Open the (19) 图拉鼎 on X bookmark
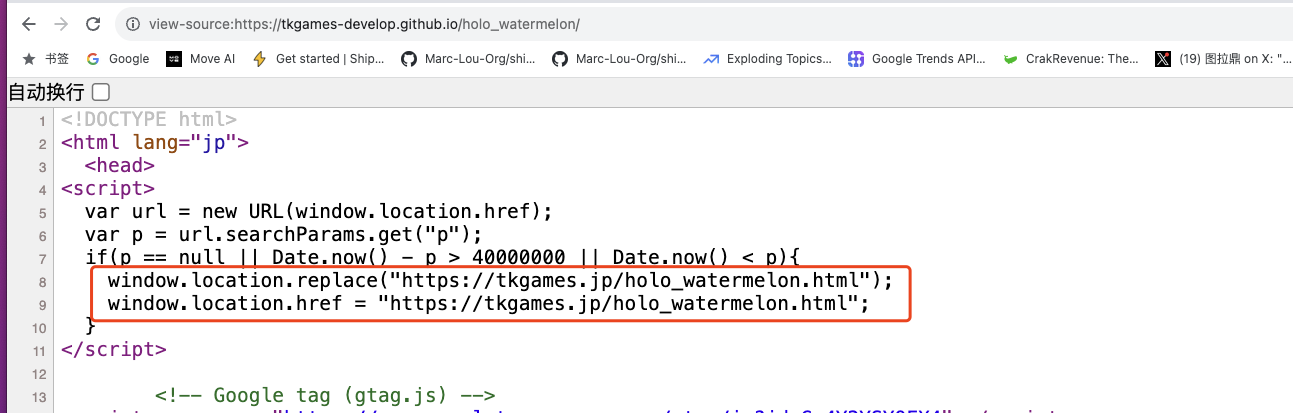Viewport: 1293px width, 413px height. point(1222,59)
